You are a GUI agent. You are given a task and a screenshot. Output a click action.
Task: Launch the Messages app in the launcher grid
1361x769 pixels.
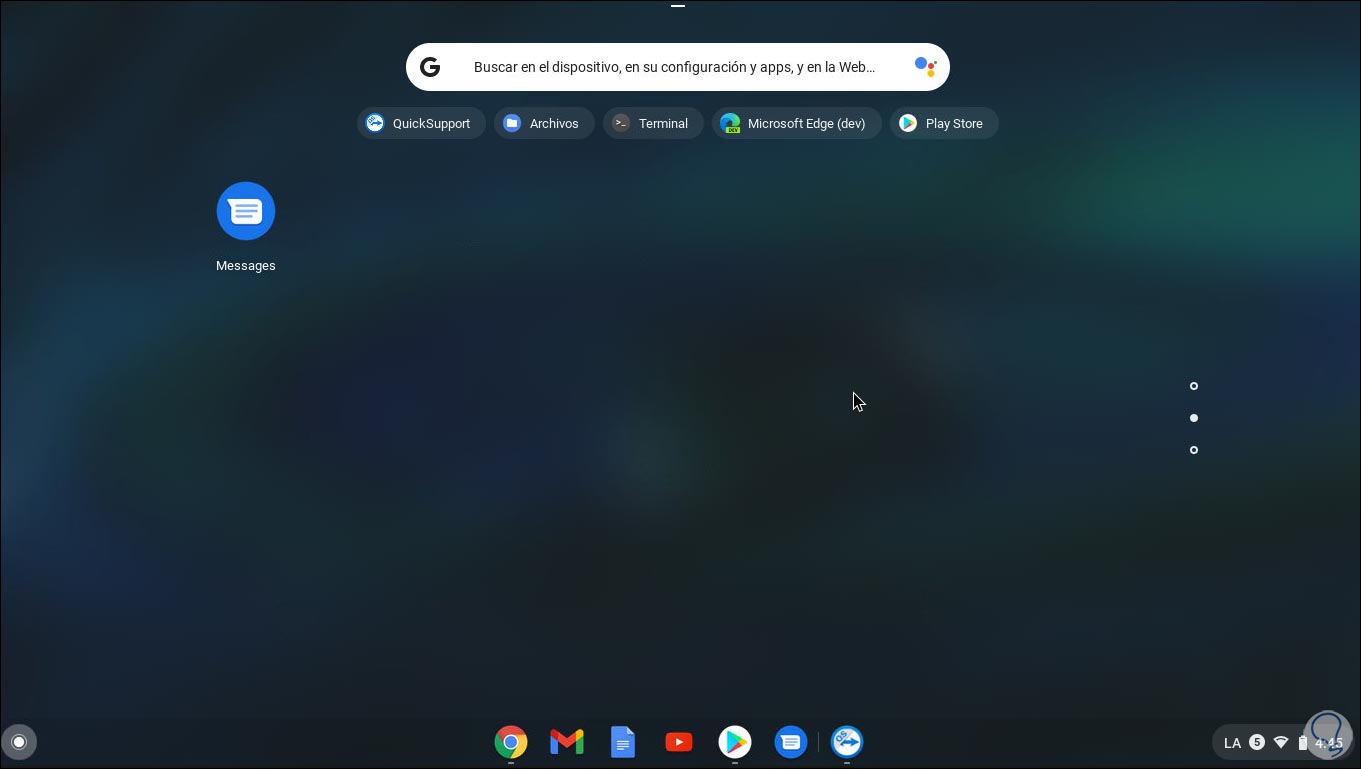[246, 226]
